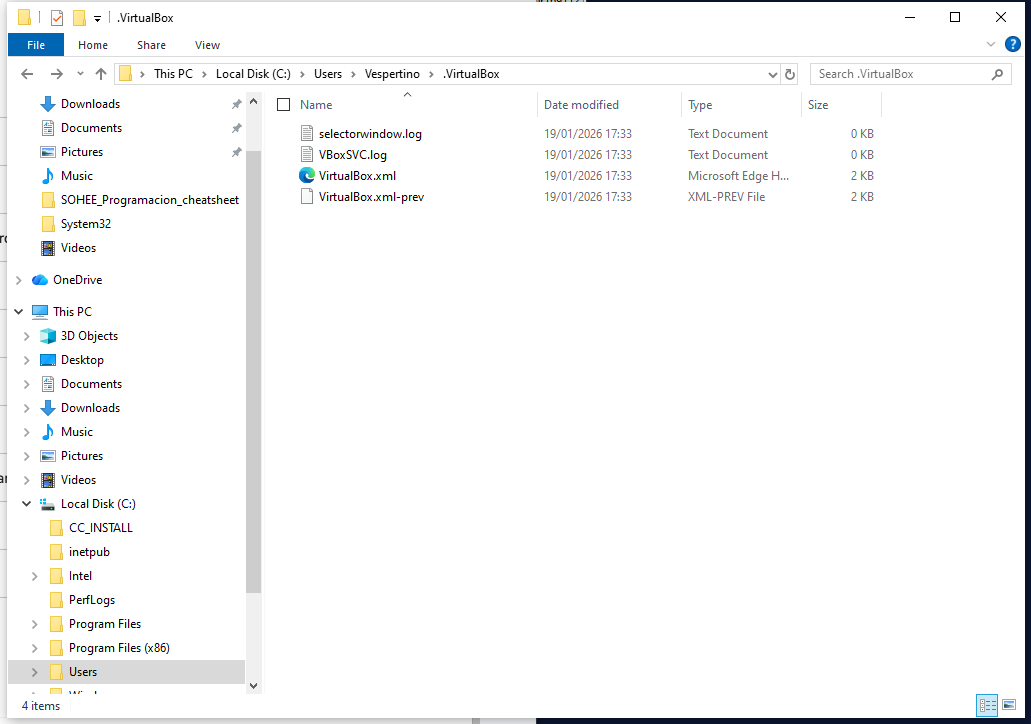
Task: Sort by the Date modified column header
Action: click(581, 105)
